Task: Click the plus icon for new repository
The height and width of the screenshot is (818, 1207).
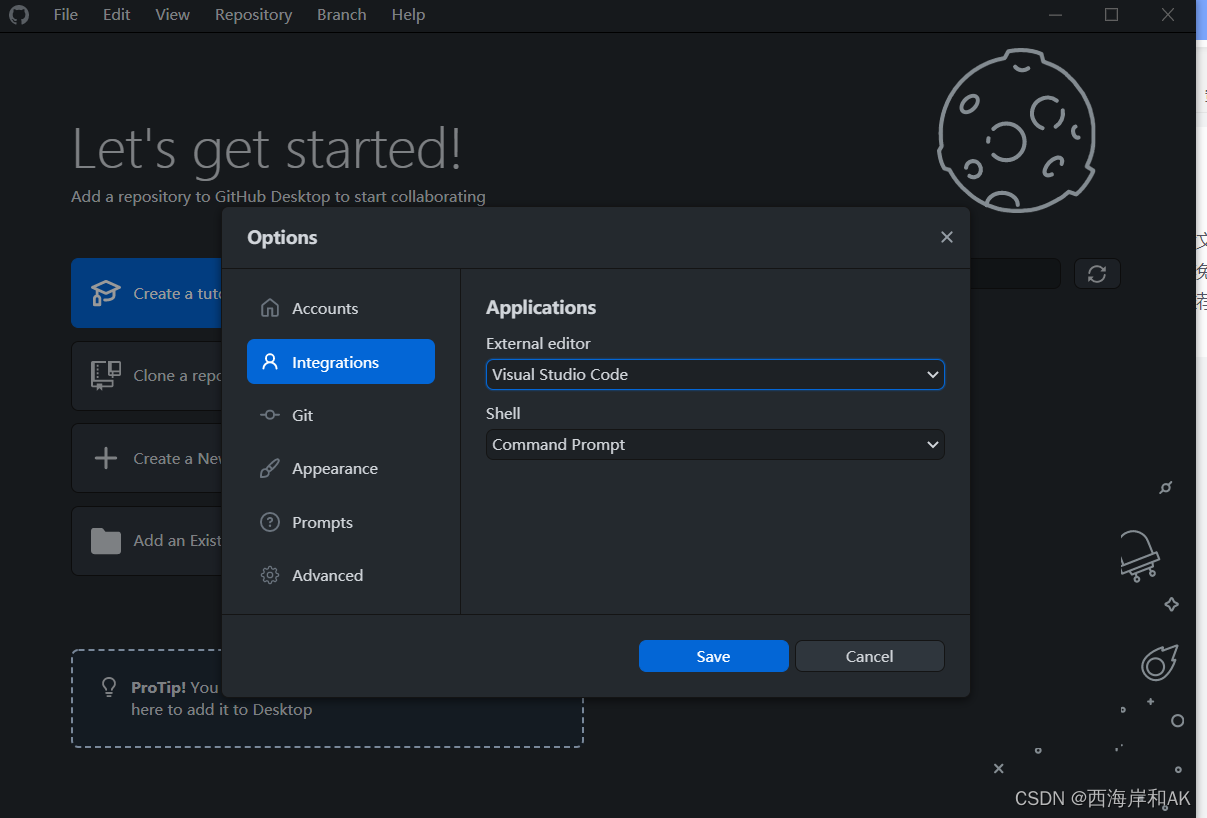Action: [105, 458]
